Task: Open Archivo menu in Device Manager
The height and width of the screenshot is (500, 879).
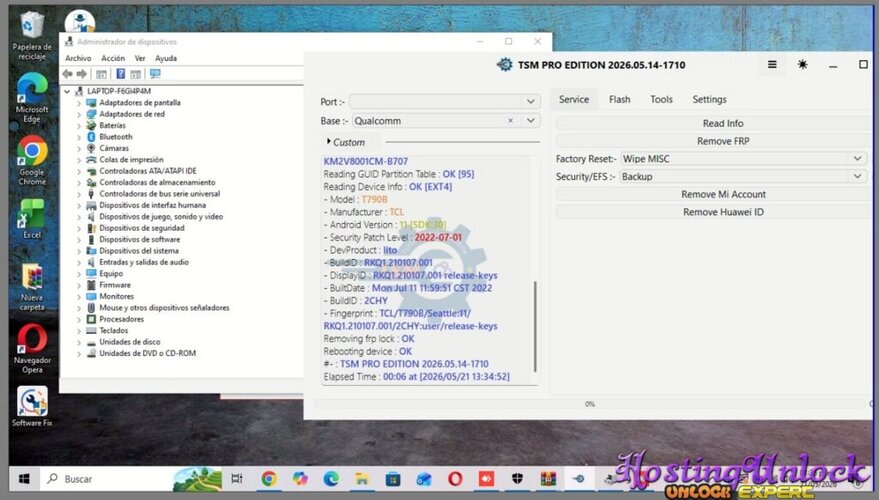Action: tap(78, 58)
